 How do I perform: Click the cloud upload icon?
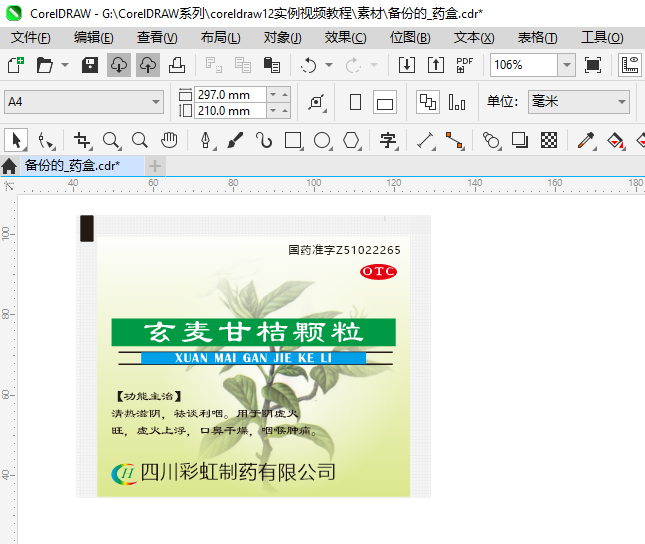pos(148,65)
